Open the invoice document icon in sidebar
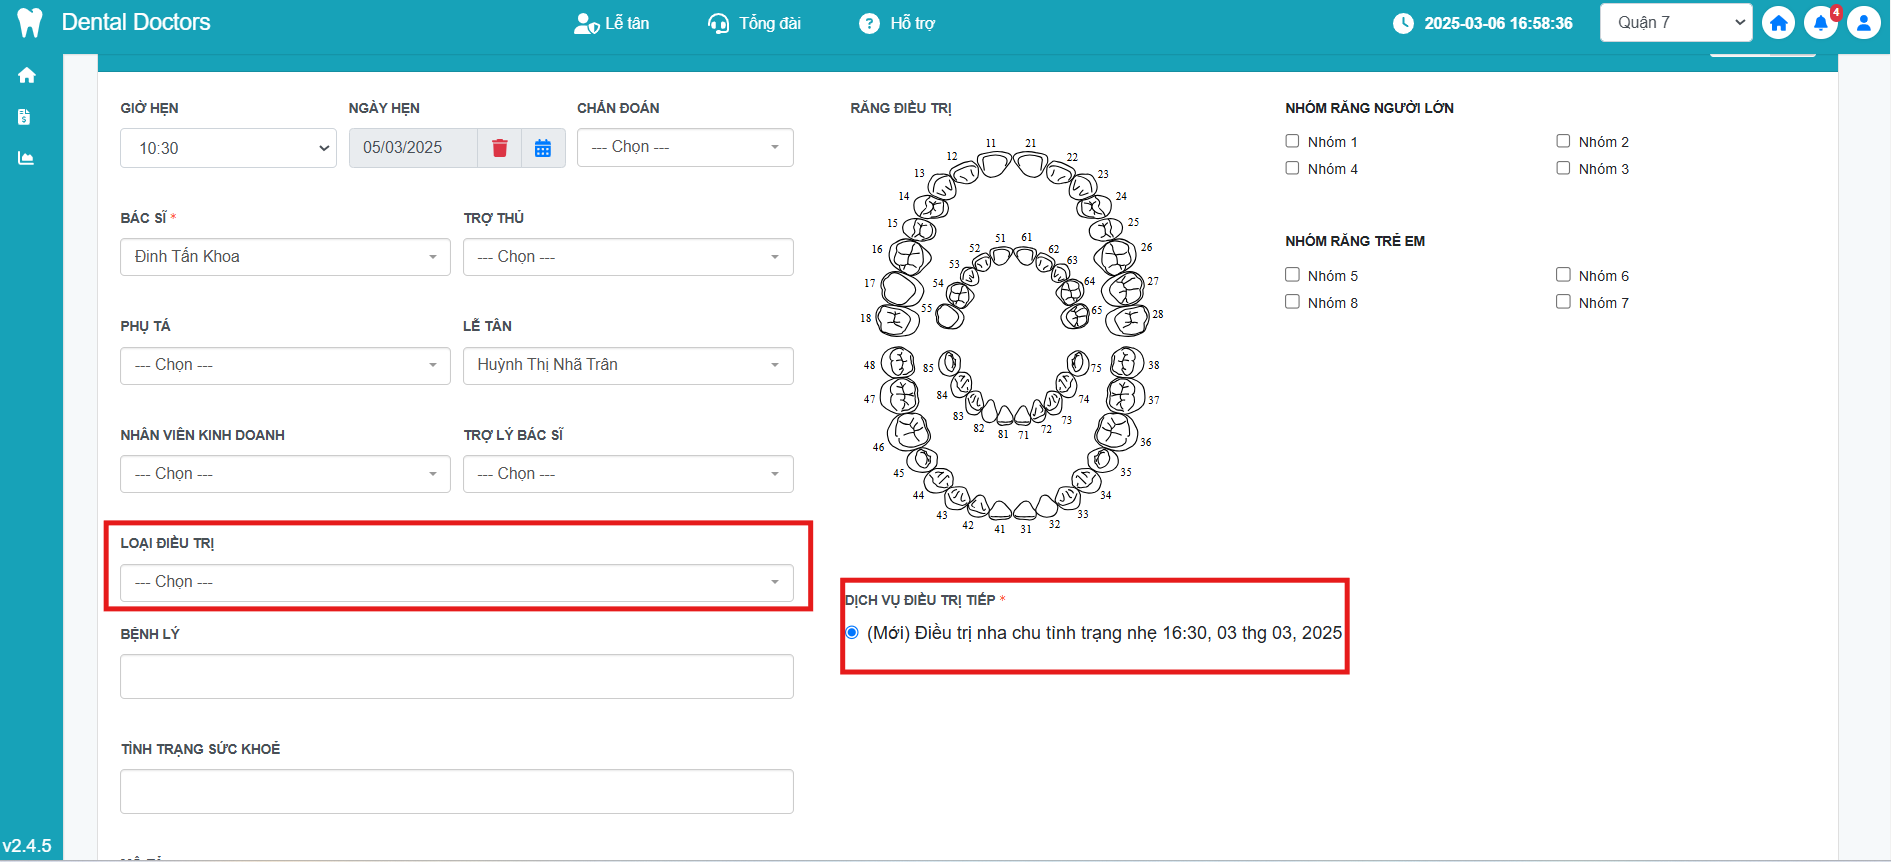Screen dimensions: 1891x862 (x=25, y=117)
